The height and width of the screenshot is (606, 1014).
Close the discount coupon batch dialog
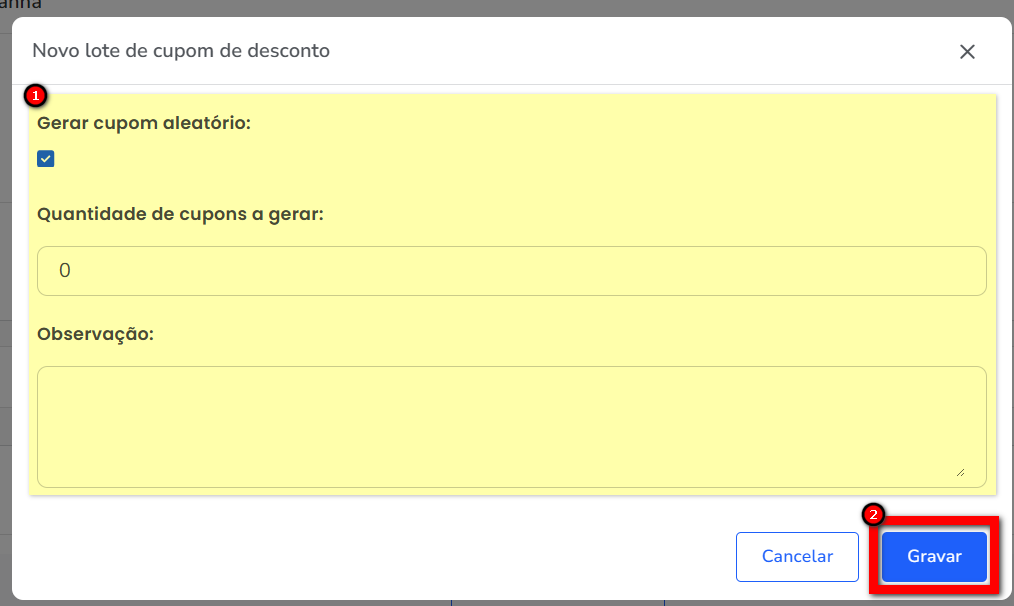[x=967, y=52]
